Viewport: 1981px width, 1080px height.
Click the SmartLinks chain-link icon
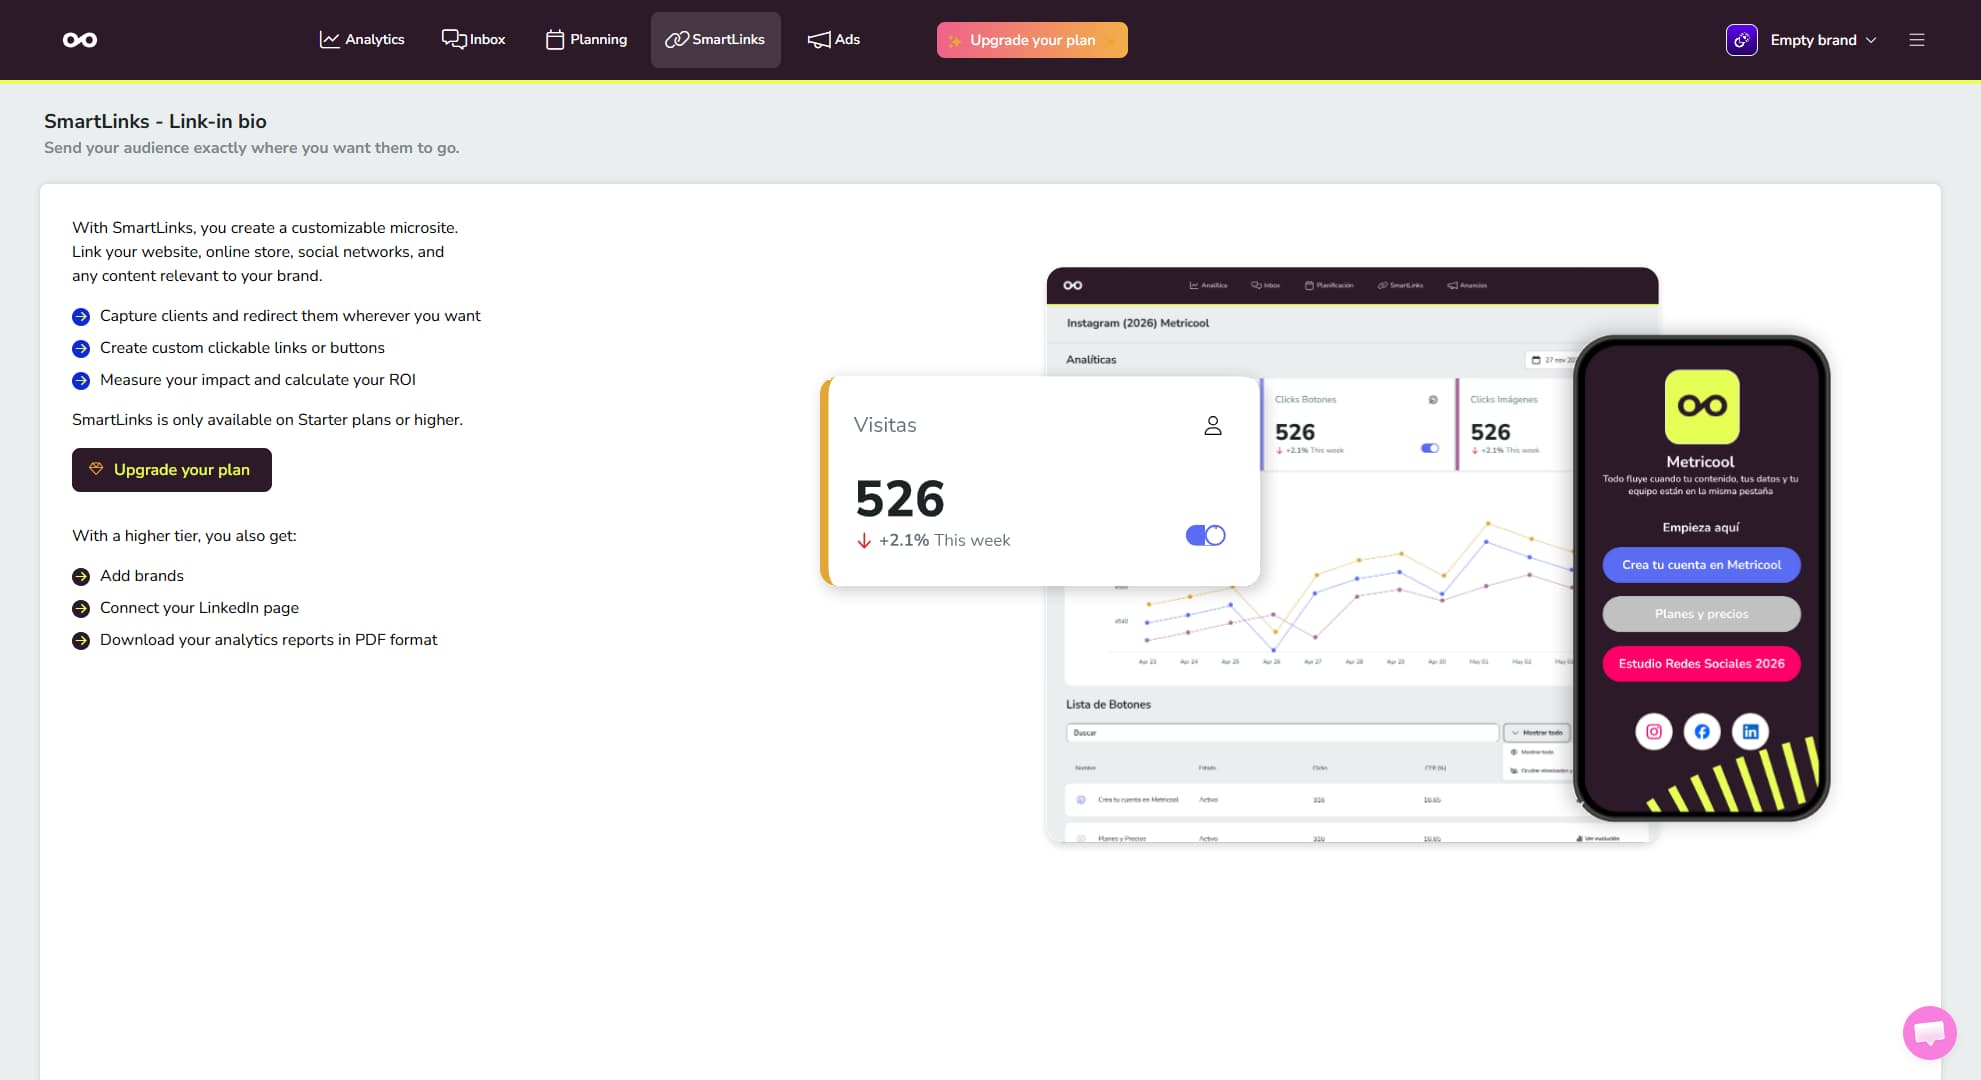click(x=676, y=39)
